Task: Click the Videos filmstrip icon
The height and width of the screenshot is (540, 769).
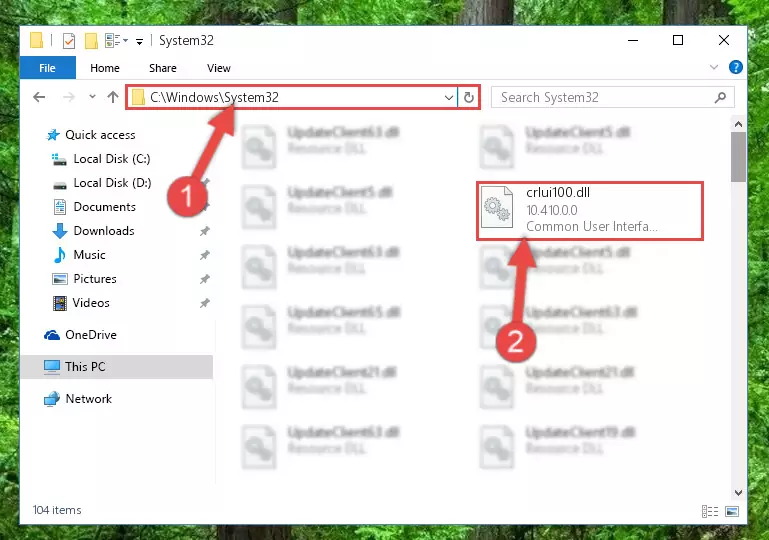Action: click(x=60, y=303)
